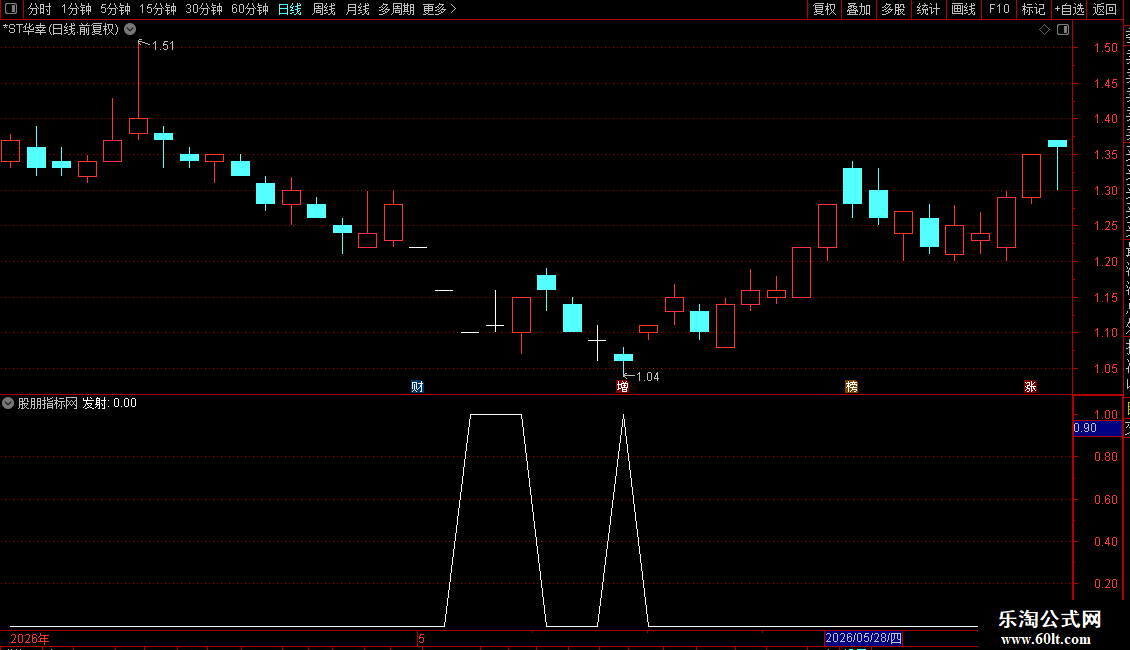Select the 15分钟 period
This screenshot has width=1130, height=650.
click(158, 9)
